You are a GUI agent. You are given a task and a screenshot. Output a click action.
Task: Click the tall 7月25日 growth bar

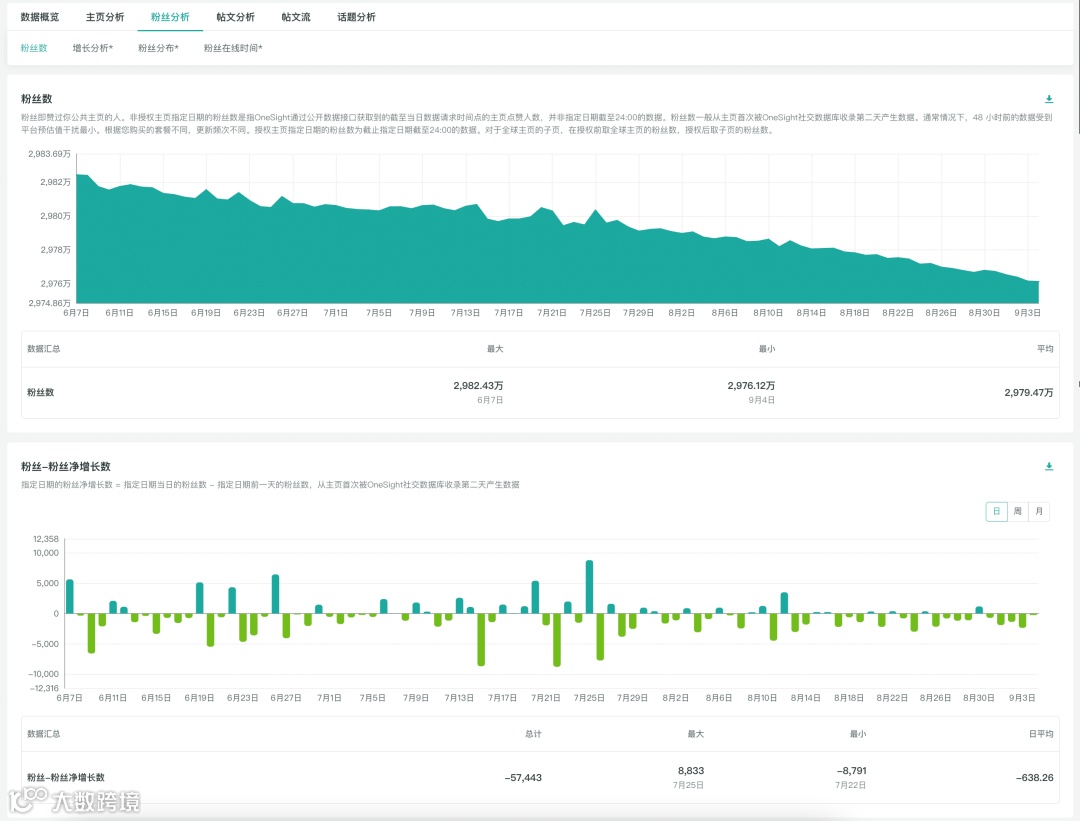pos(590,587)
